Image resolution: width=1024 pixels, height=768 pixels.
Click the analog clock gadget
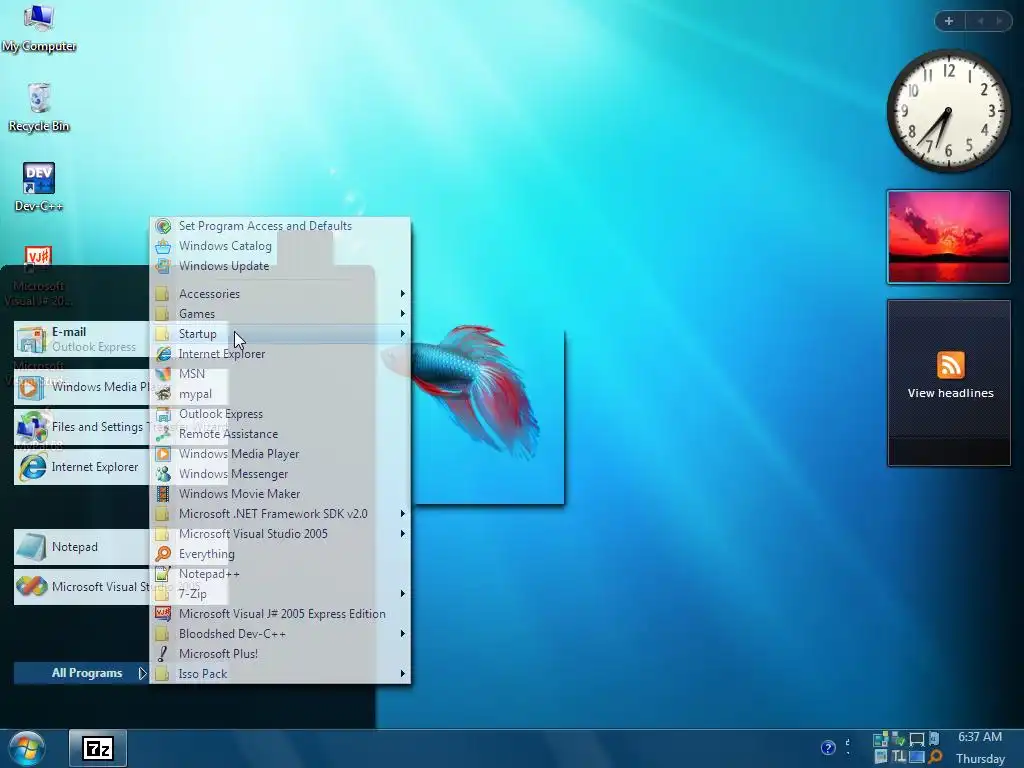tap(948, 111)
